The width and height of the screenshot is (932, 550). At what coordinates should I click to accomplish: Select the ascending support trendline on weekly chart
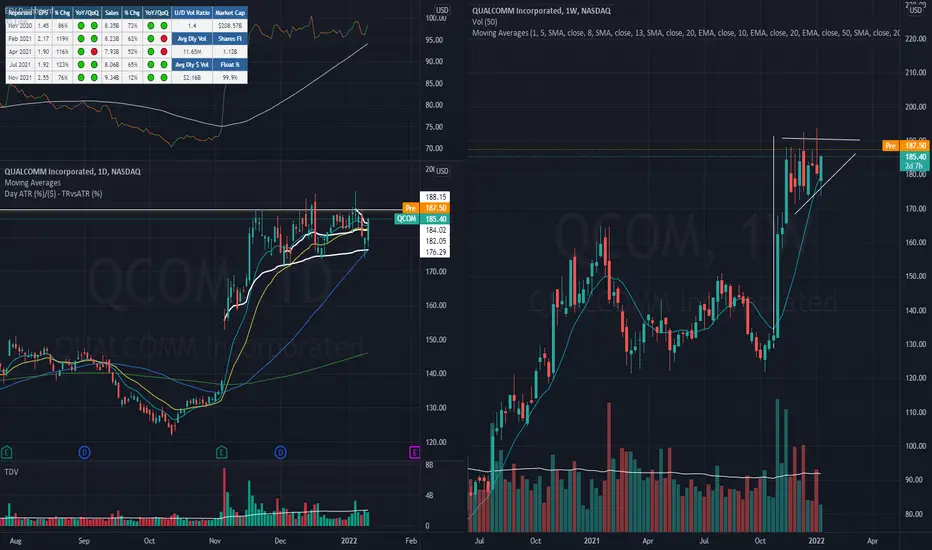pyautogui.click(x=825, y=184)
